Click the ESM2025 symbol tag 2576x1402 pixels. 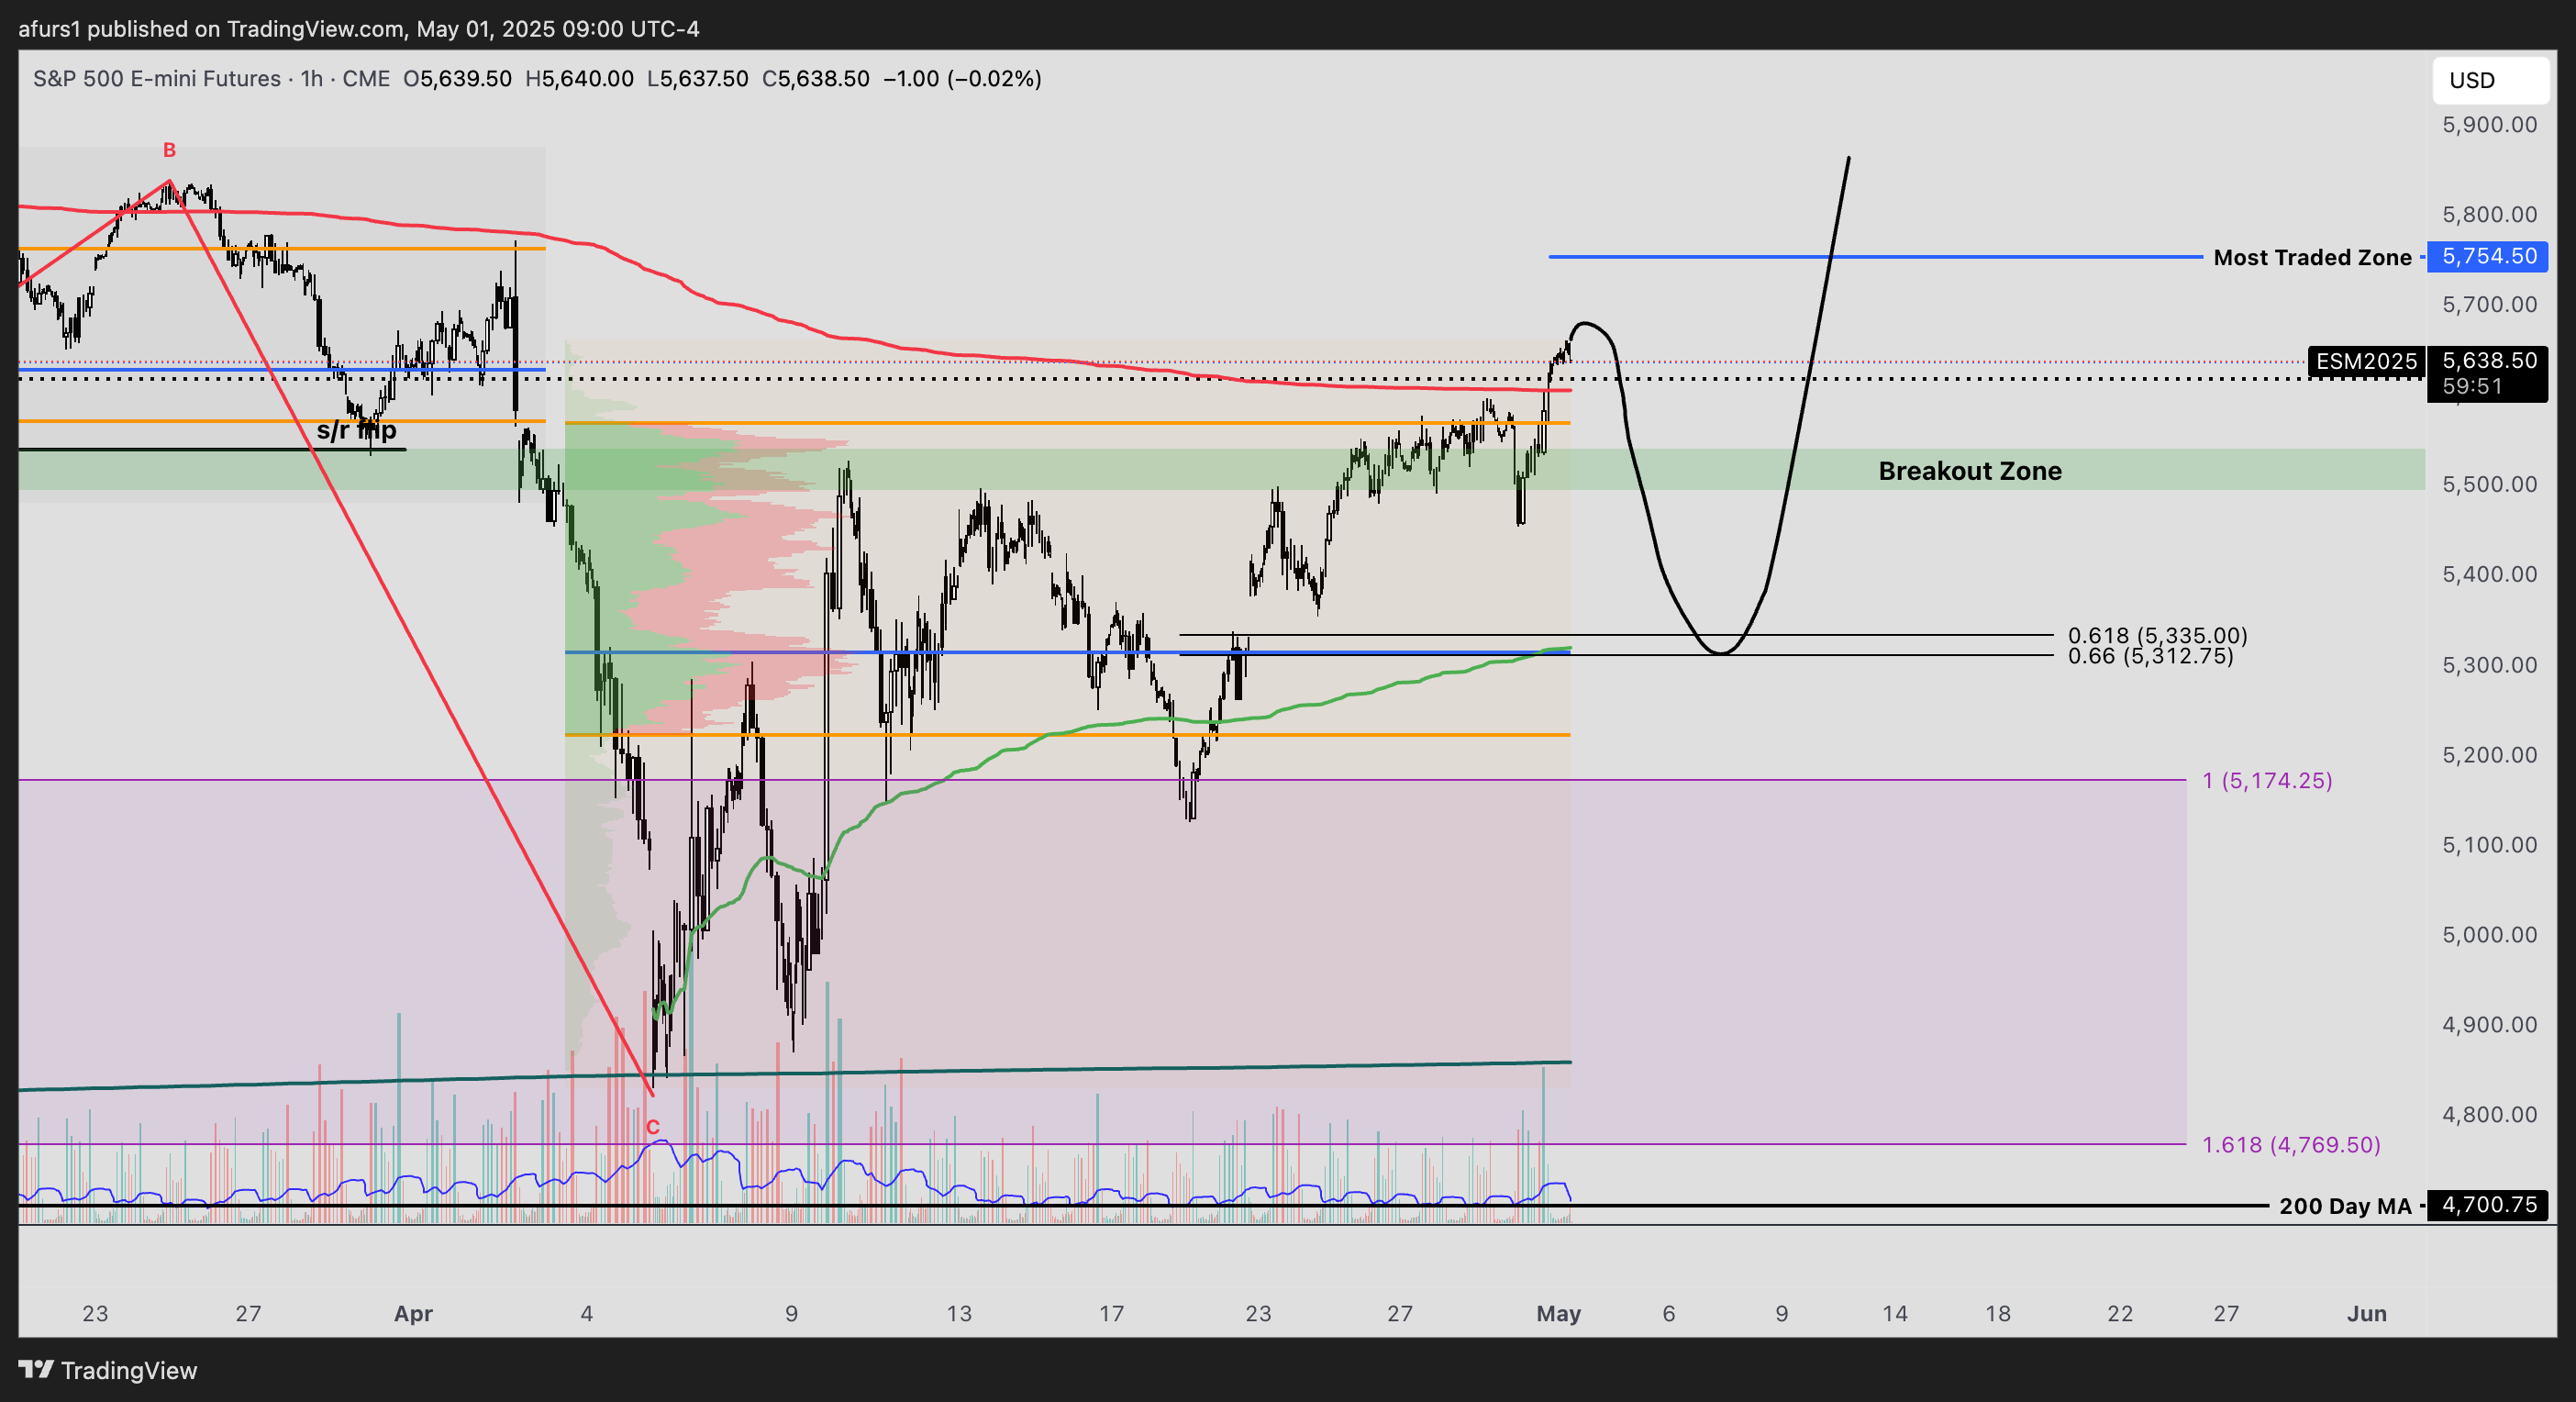[x=2366, y=361]
